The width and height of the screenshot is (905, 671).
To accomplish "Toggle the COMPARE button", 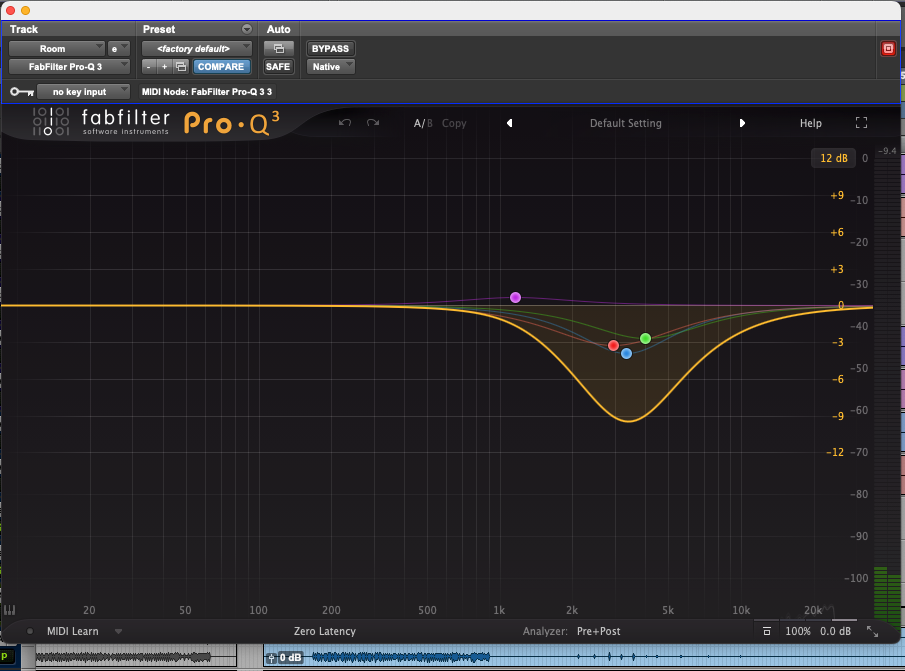I will (x=221, y=67).
